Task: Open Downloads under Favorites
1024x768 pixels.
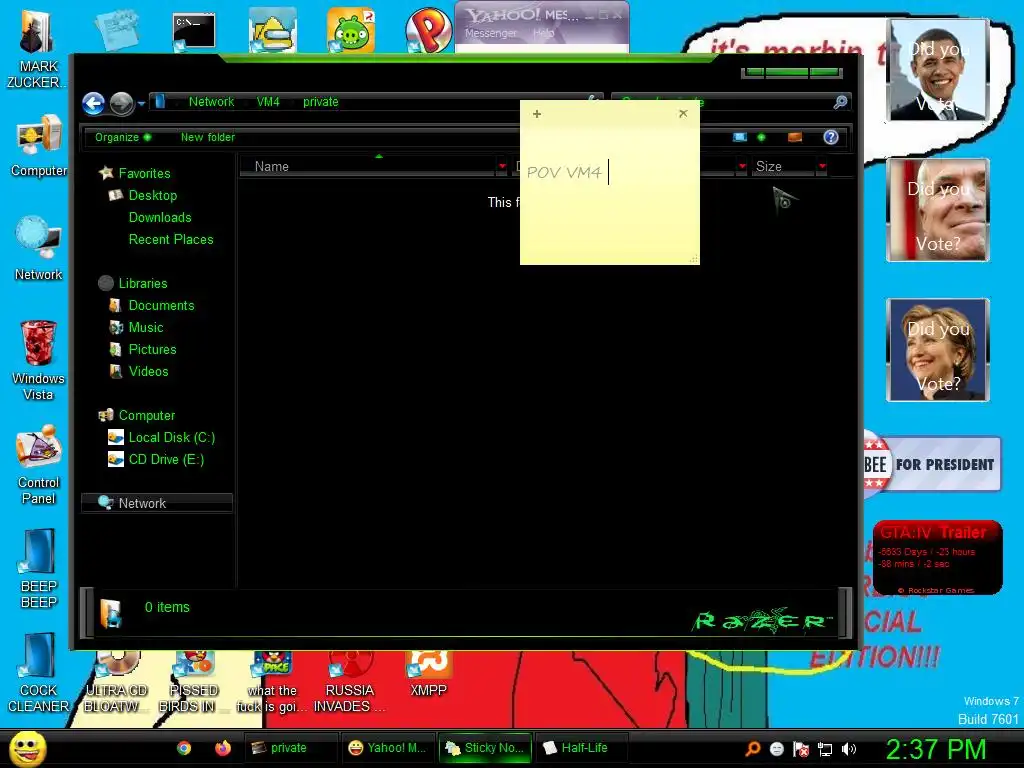Action: 160,217
